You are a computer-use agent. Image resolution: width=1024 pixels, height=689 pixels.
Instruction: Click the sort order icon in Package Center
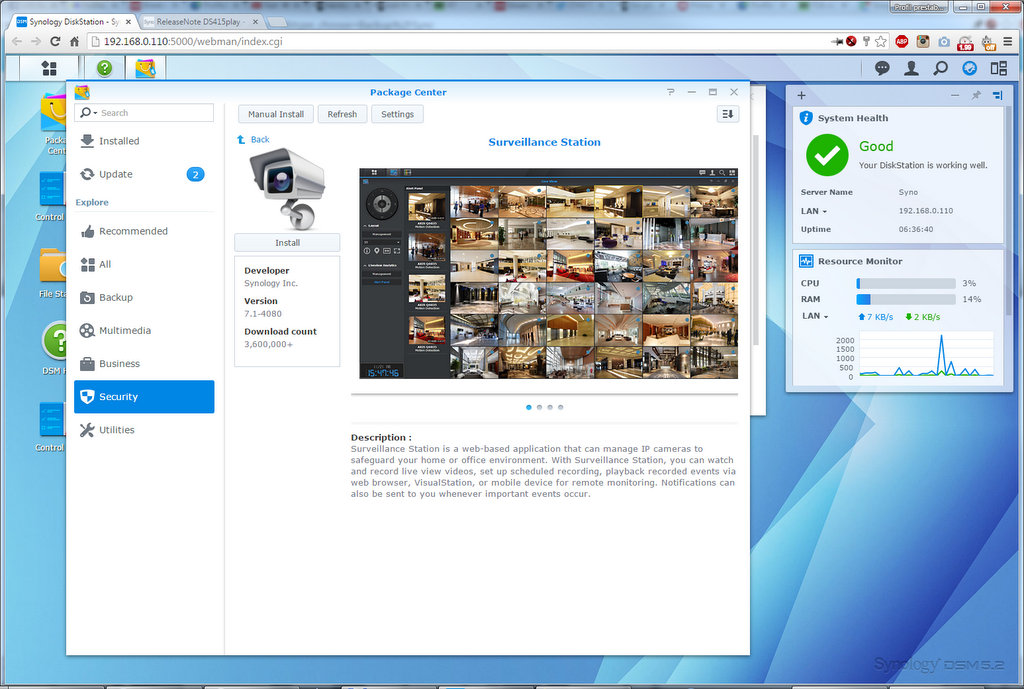(728, 114)
